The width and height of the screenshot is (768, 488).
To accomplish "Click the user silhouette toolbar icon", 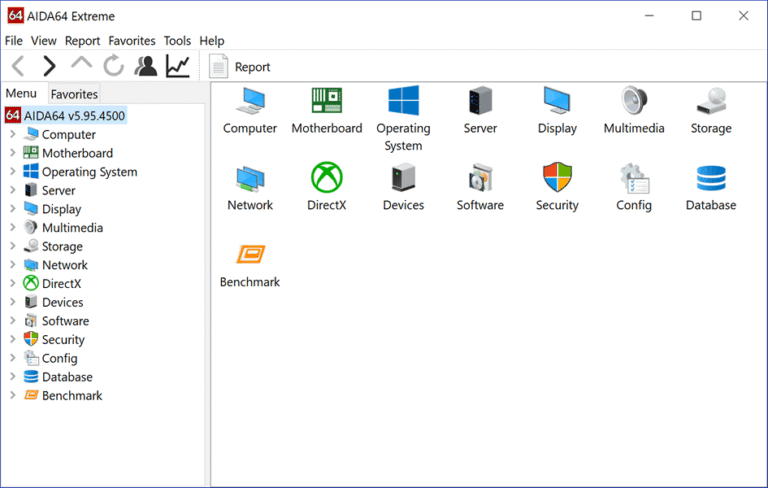I will pos(145,66).
